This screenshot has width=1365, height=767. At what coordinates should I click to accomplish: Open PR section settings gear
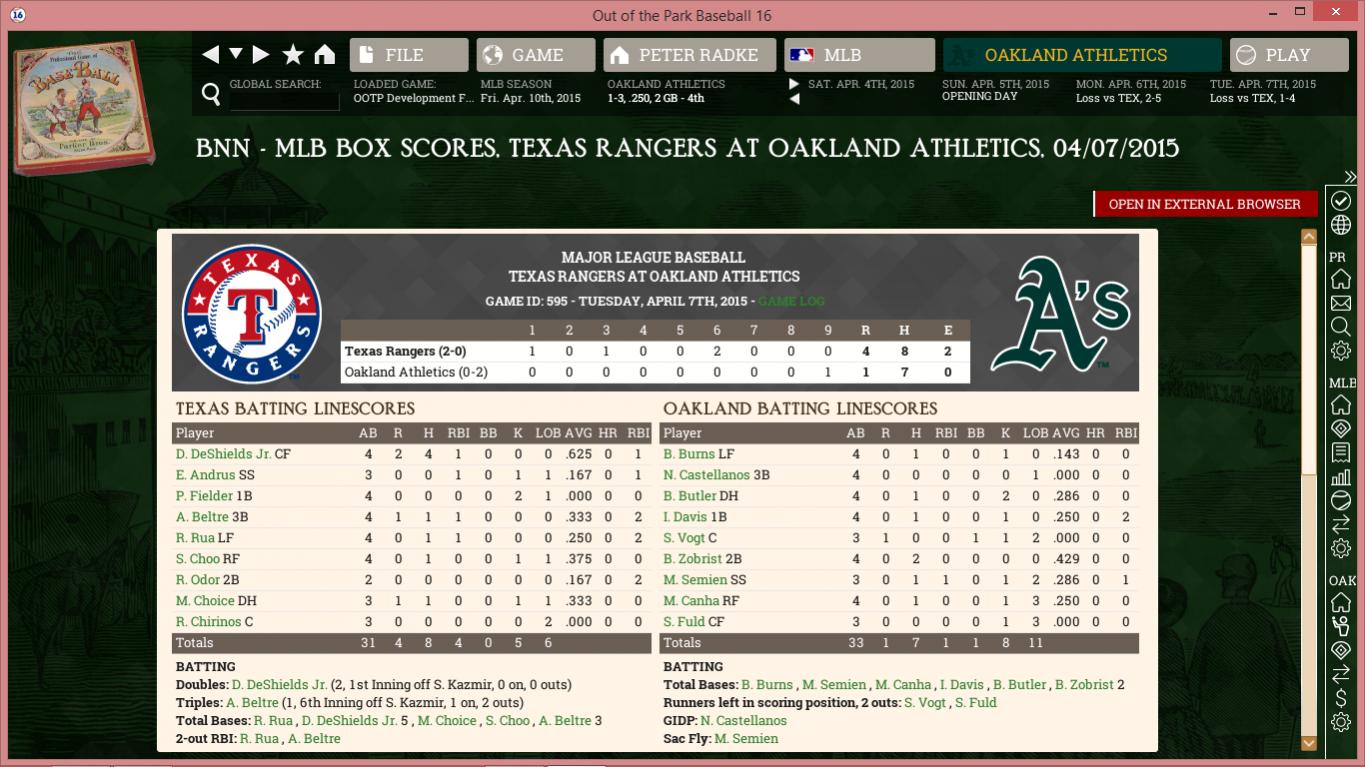coord(1341,351)
